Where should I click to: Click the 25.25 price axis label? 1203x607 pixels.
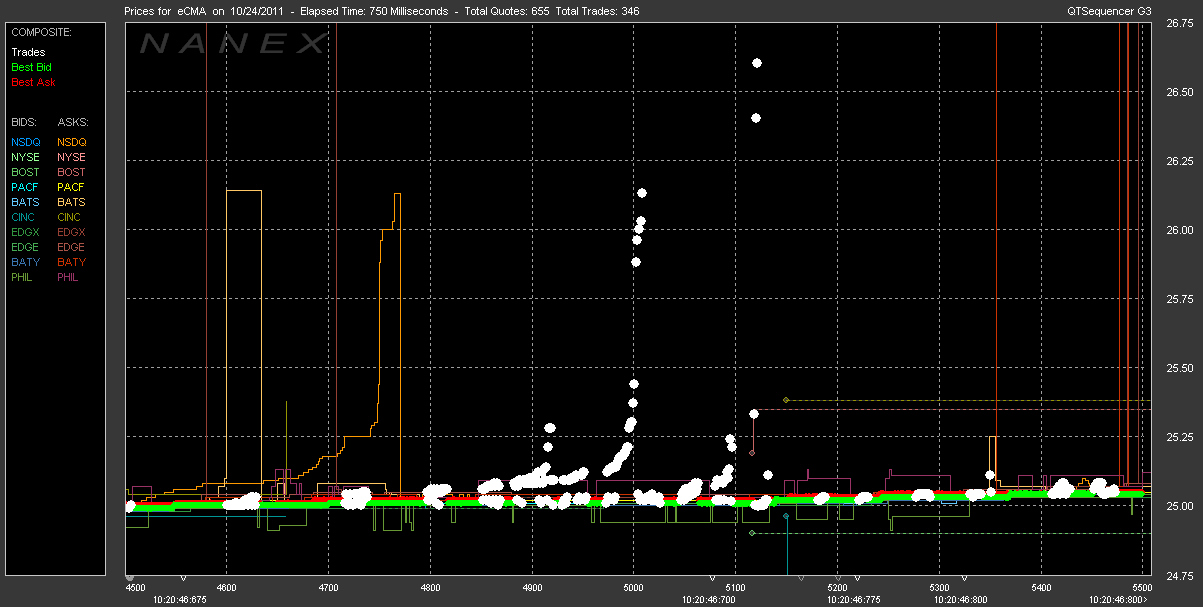coord(1181,437)
